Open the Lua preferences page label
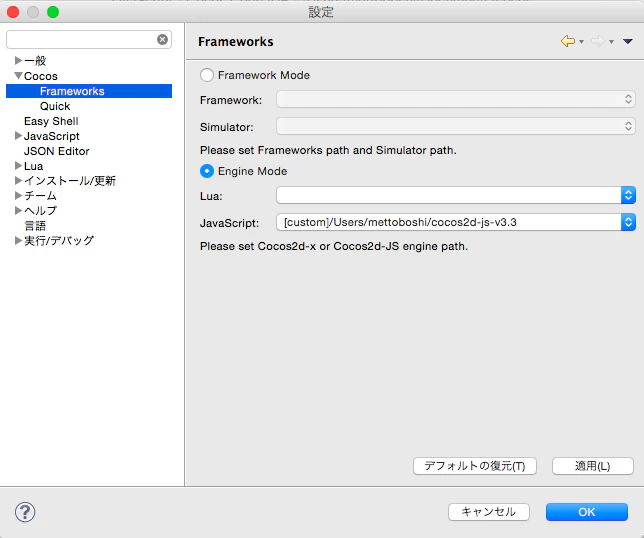Screen dimensions: 644x538 tap(33, 166)
